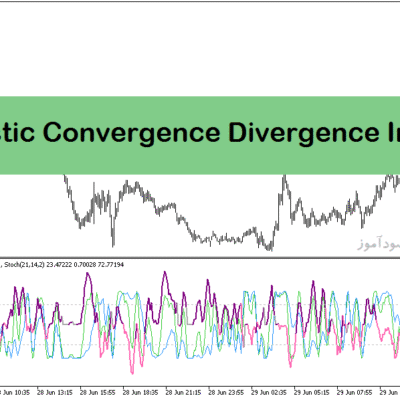Viewport: 400px width, 400px height.
Task: Click the 29 Jun 07:55 time label
Action: tap(354, 392)
